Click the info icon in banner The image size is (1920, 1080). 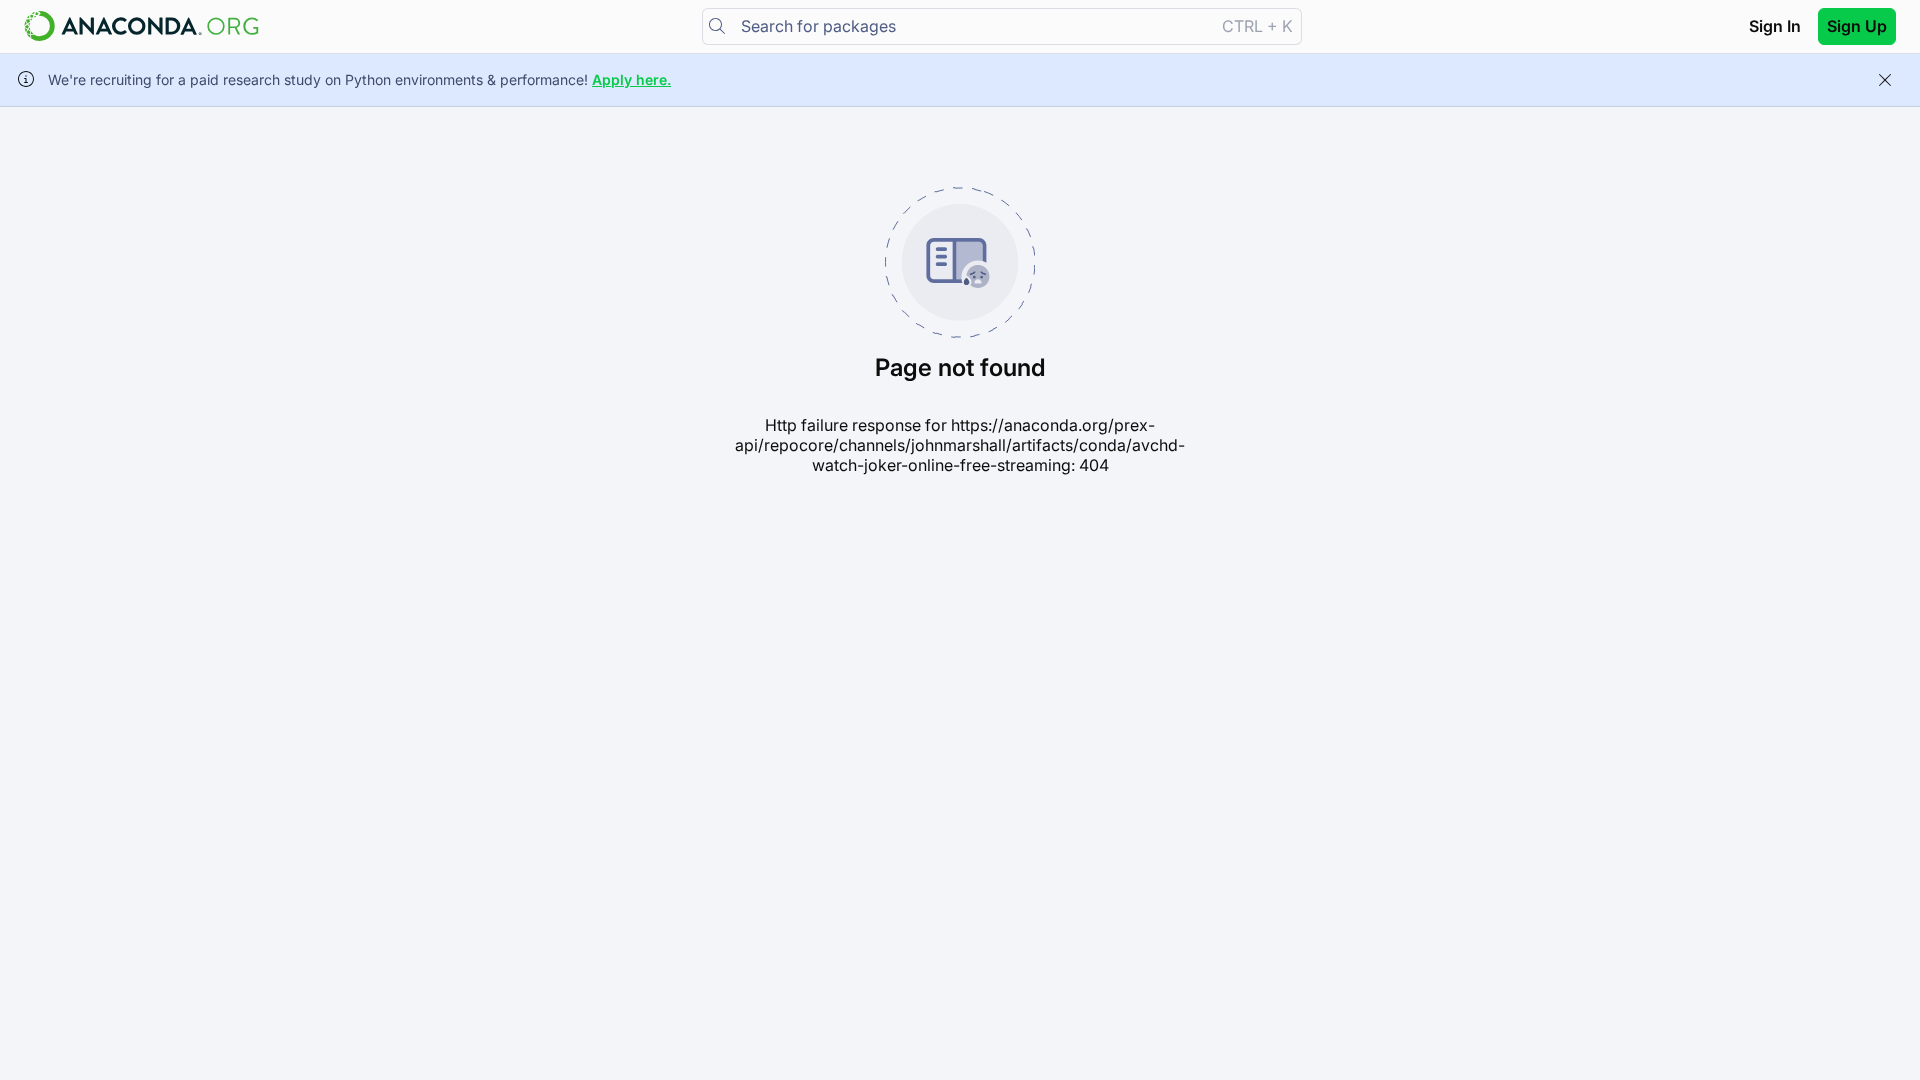click(x=26, y=79)
